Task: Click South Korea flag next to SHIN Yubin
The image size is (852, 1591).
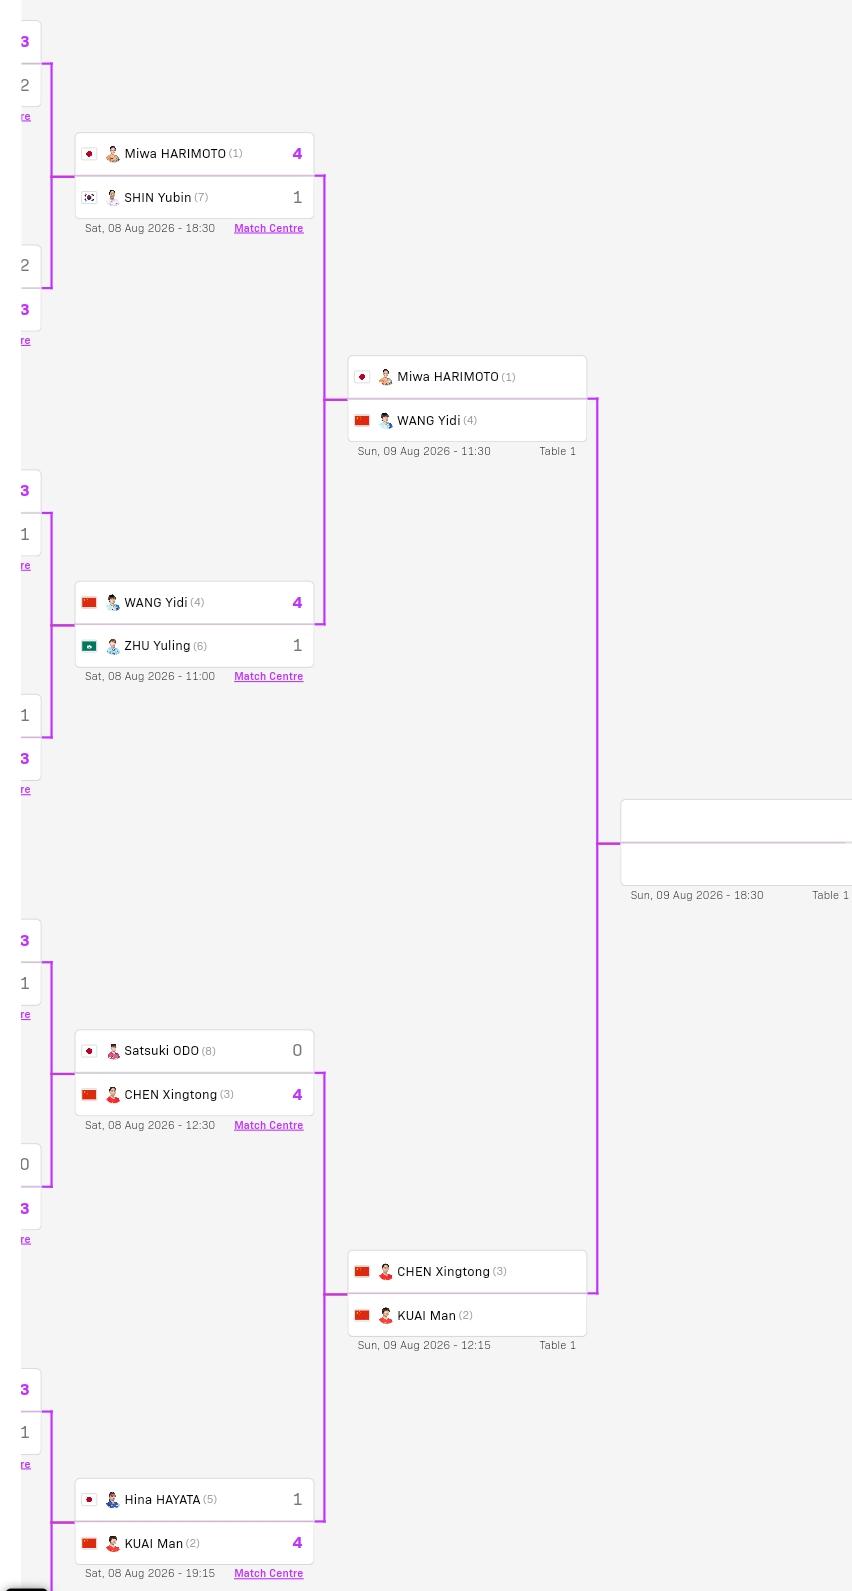Action: pos(89,198)
